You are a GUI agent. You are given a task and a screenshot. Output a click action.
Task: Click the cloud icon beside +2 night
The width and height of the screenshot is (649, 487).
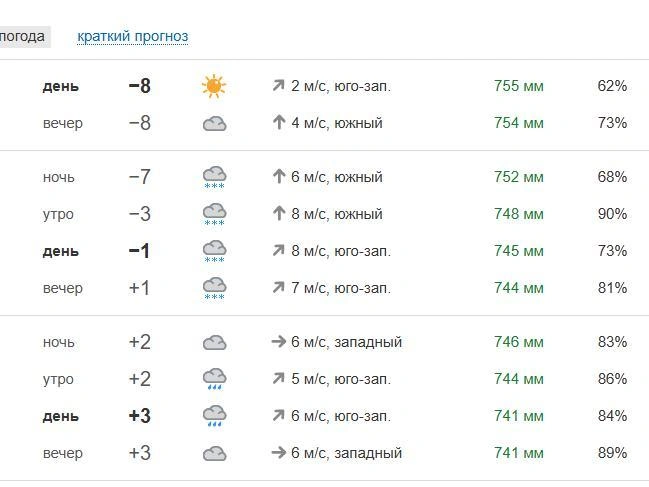point(214,343)
